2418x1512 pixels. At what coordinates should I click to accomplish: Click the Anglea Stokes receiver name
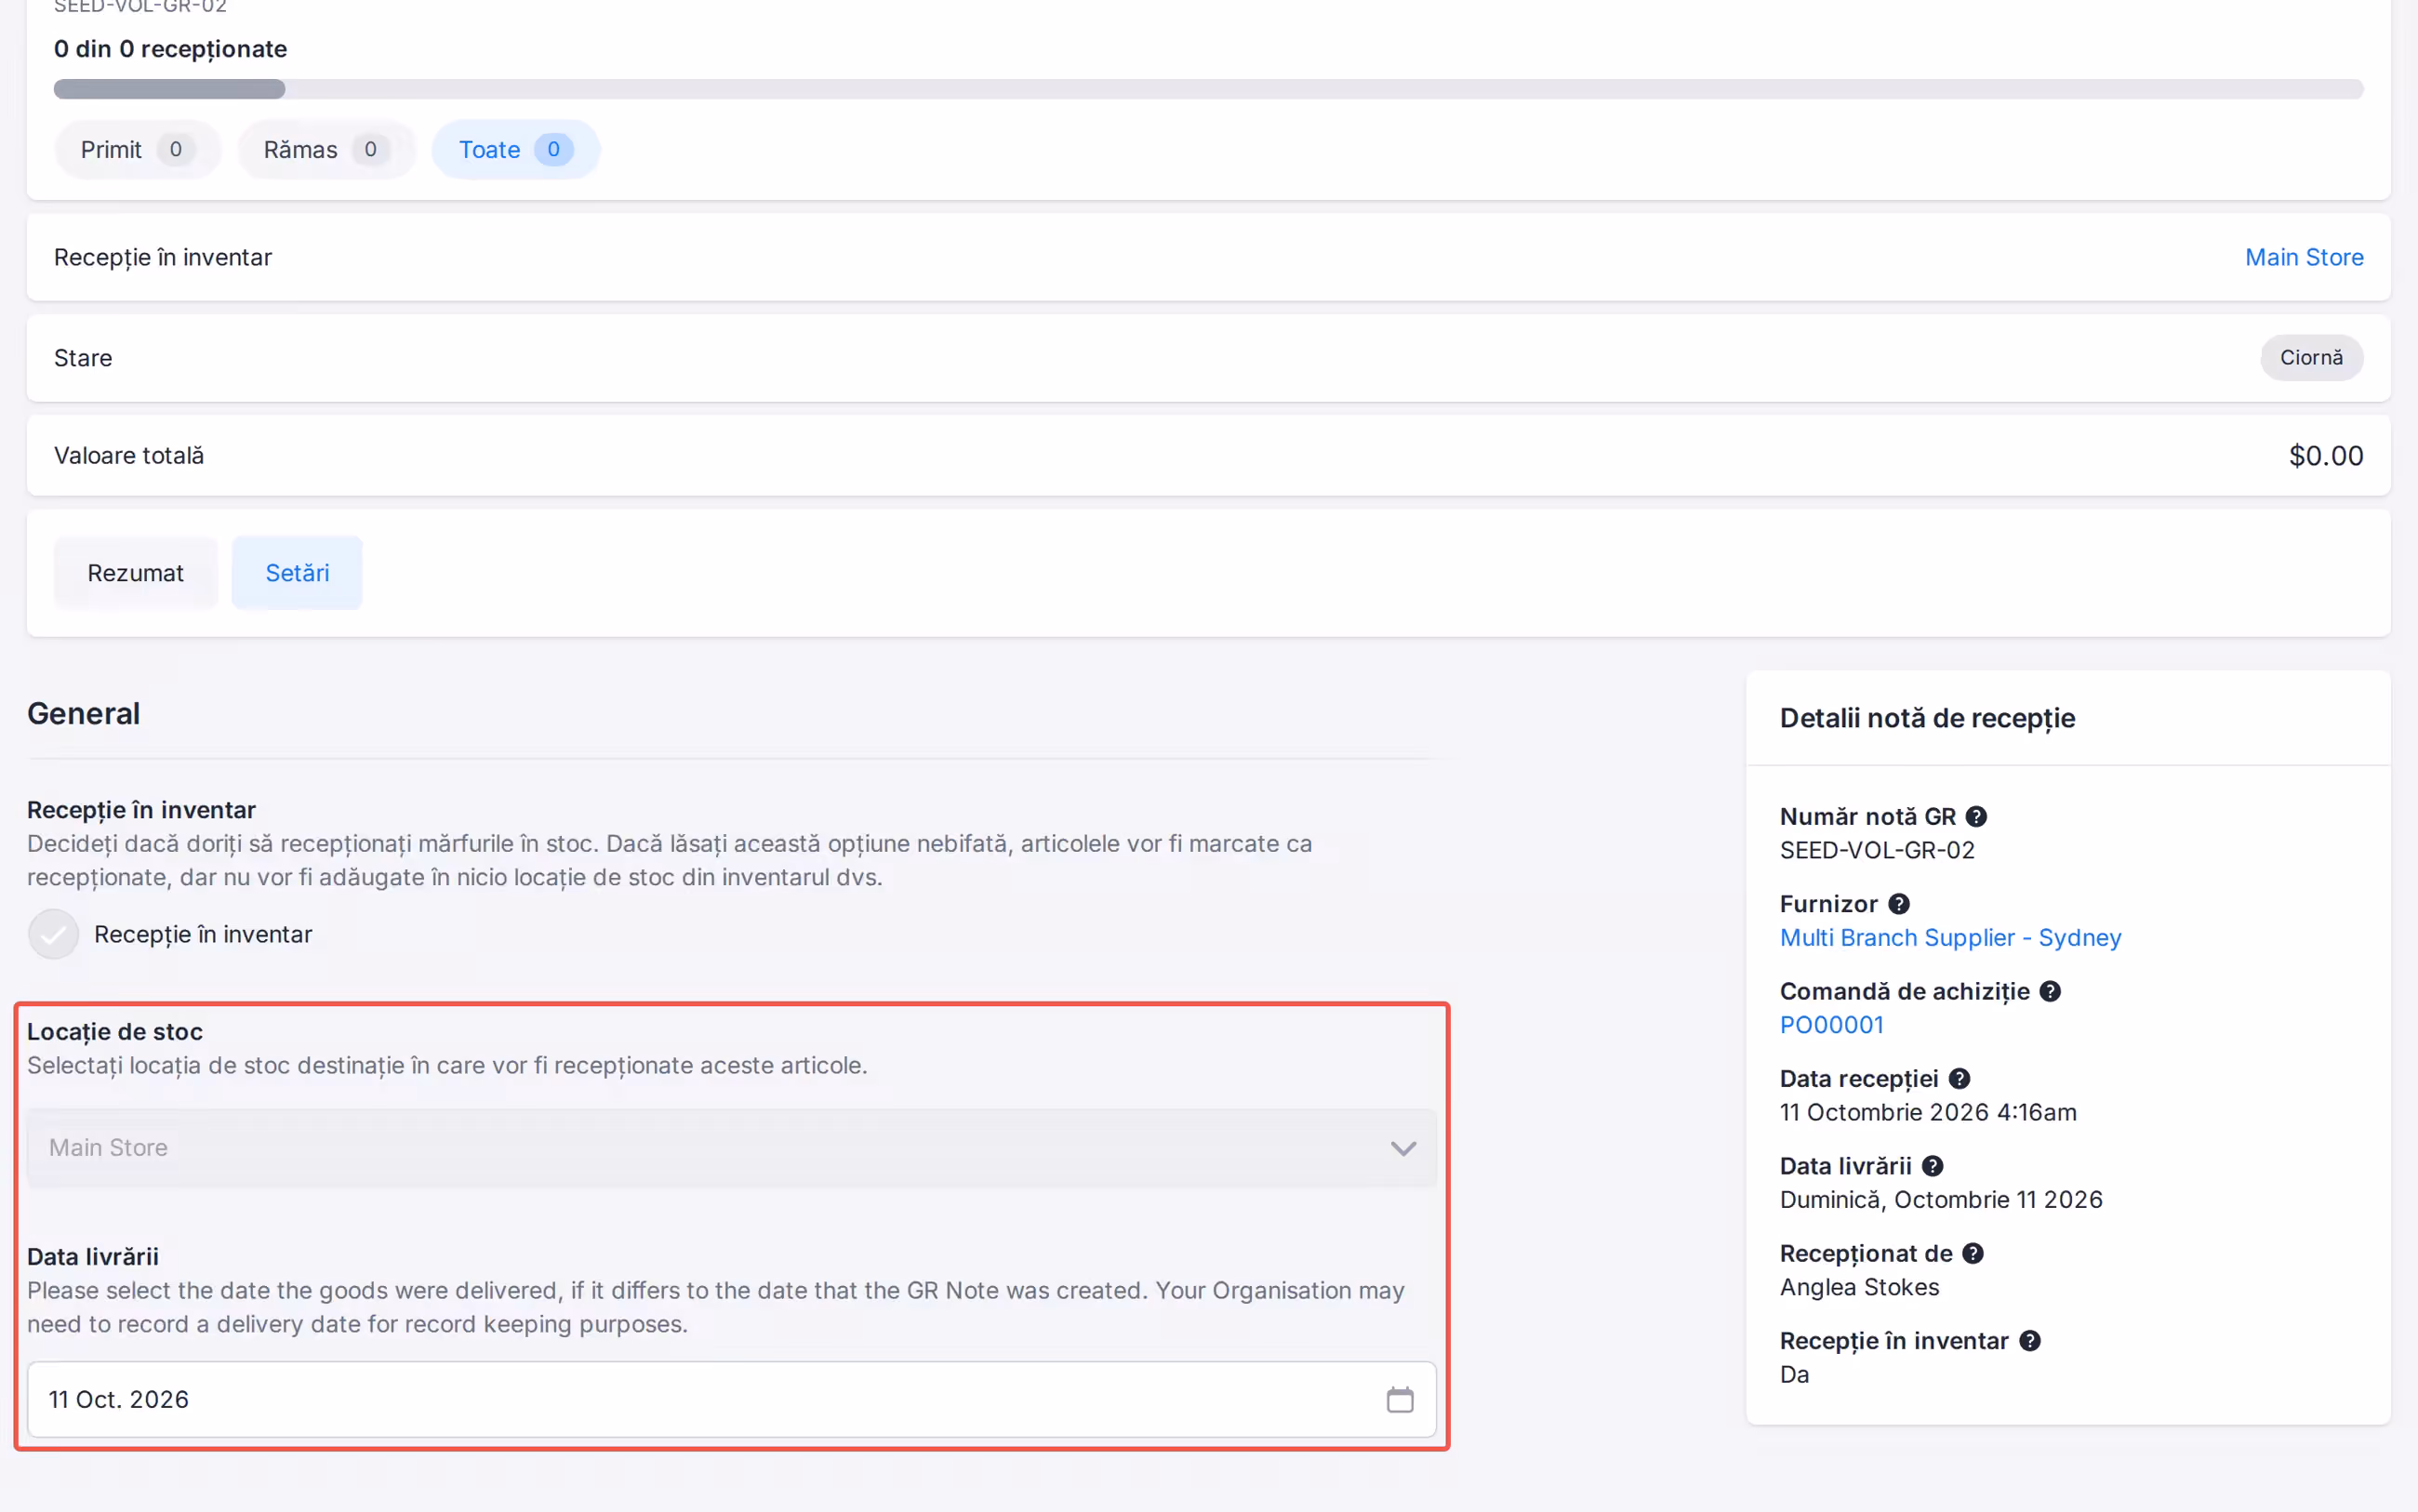click(1859, 1287)
